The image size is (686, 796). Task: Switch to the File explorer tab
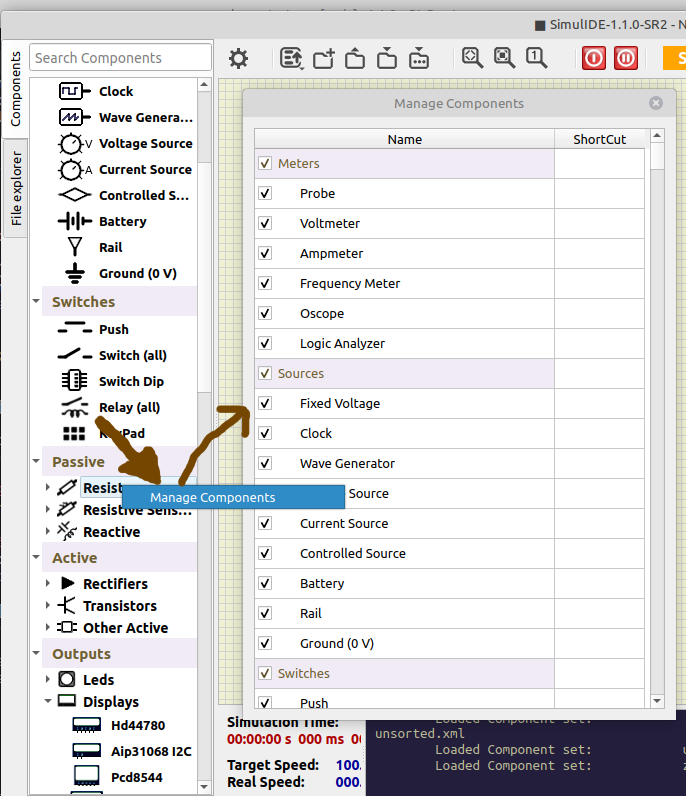[x=16, y=188]
